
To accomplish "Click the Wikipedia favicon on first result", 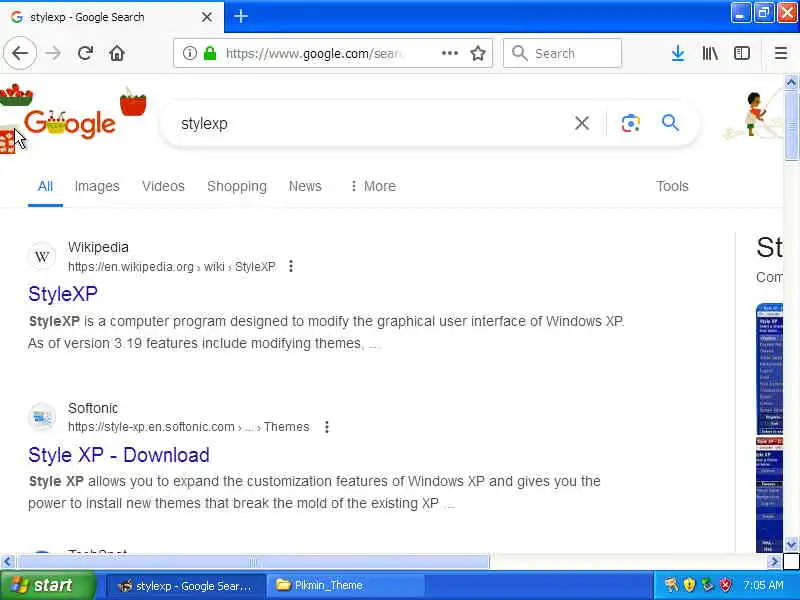I will [42, 256].
